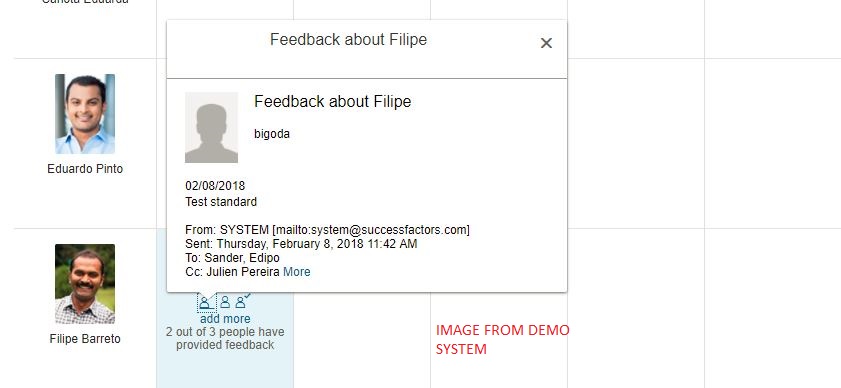Click the 02/08/2018 date text

tap(215, 186)
